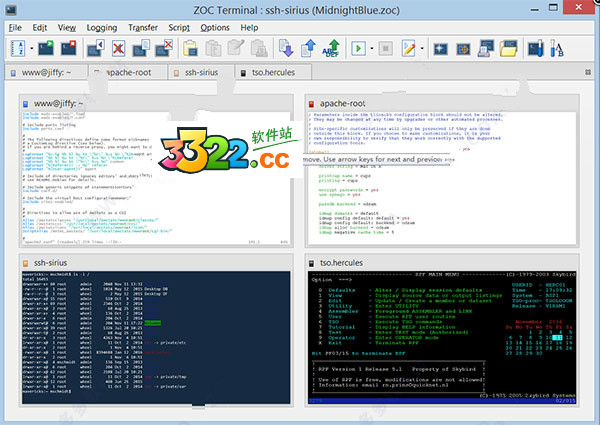
Task: Click the 'ssh-sirius' pane title text
Action: coord(50,263)
